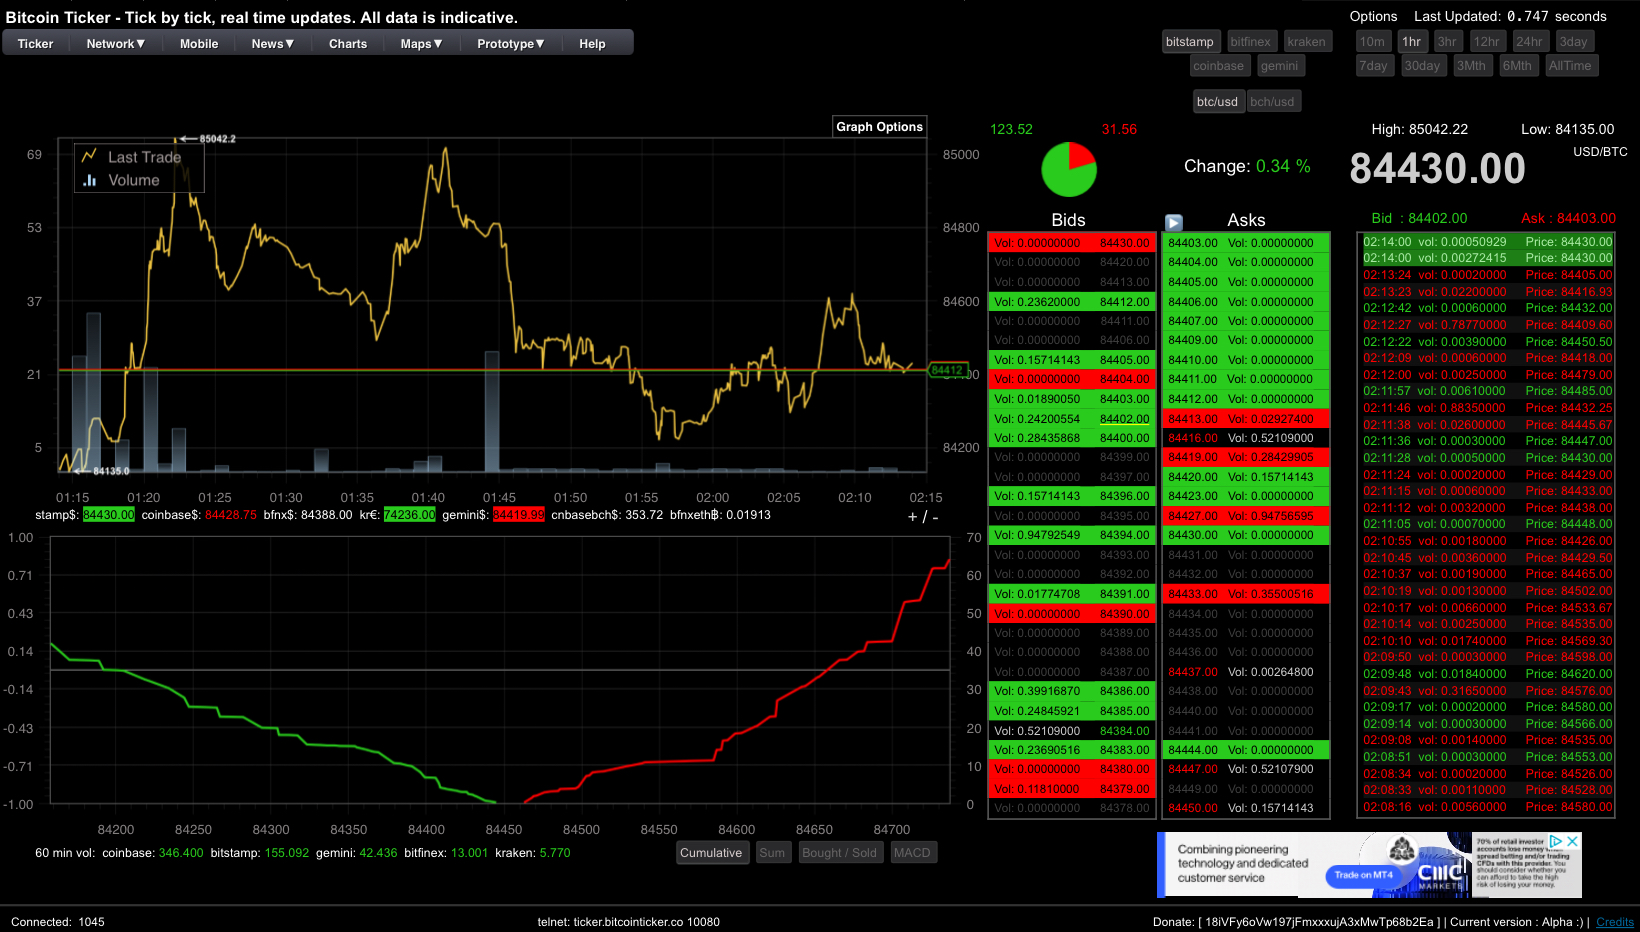Select the 3hr time range
This screenshot has width=1640, height=932.
point(1447,42)
